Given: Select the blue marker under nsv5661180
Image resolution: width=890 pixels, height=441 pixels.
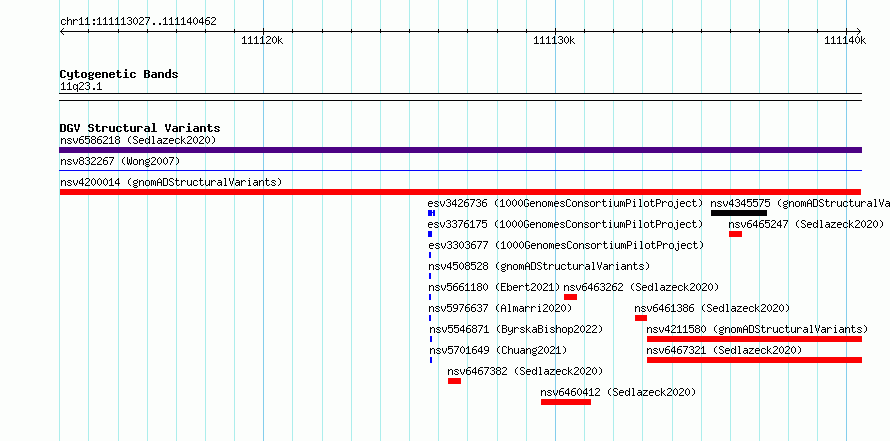Looking at the screenshot, I should [430, 297].
